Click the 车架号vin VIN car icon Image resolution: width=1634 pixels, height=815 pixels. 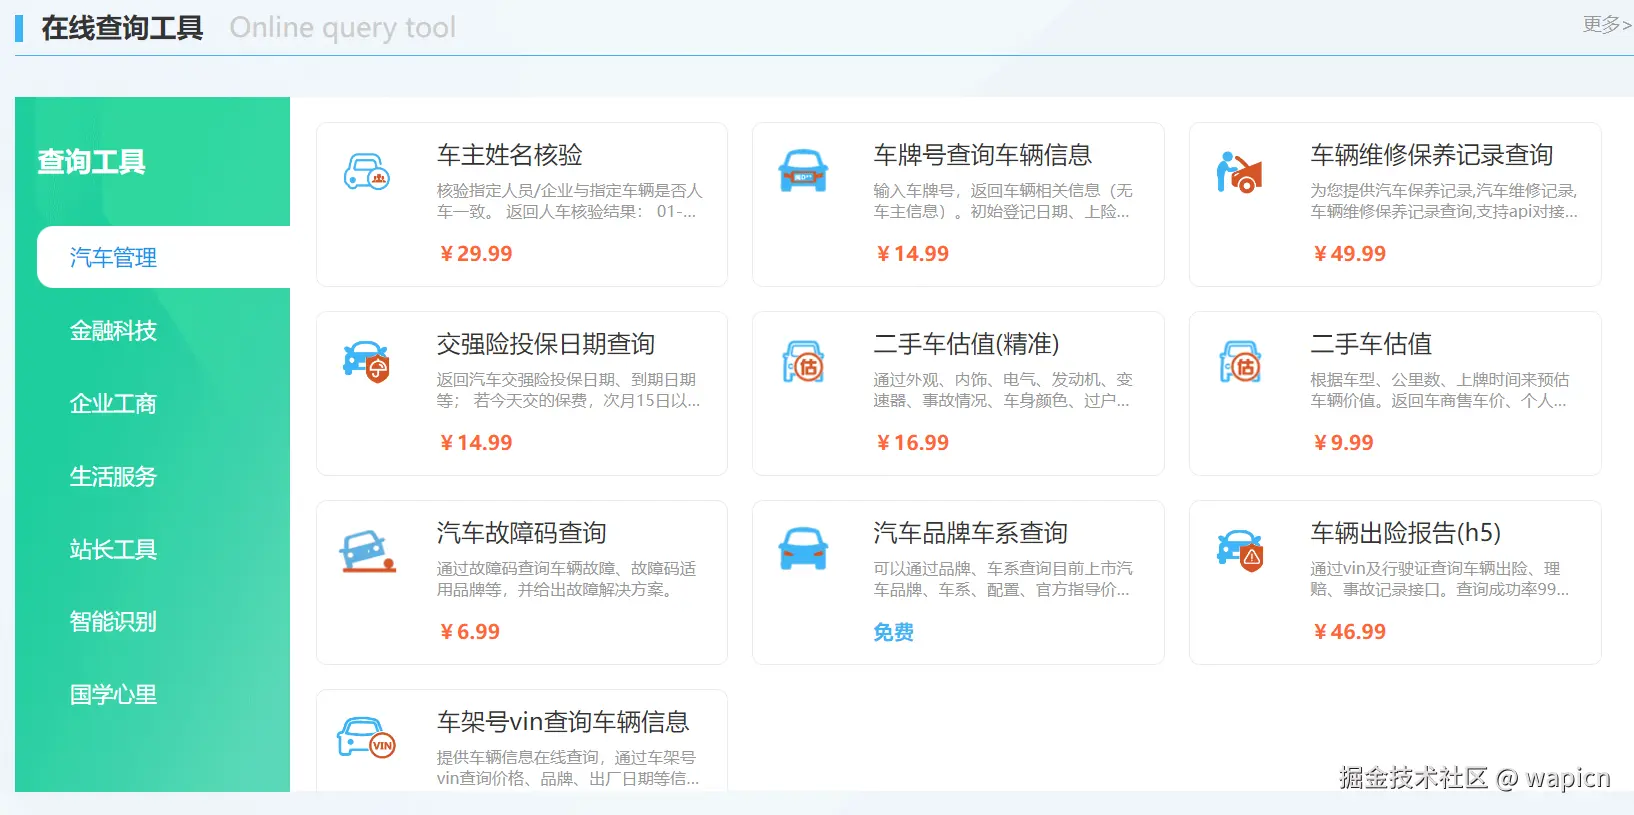tap(367, 738)
